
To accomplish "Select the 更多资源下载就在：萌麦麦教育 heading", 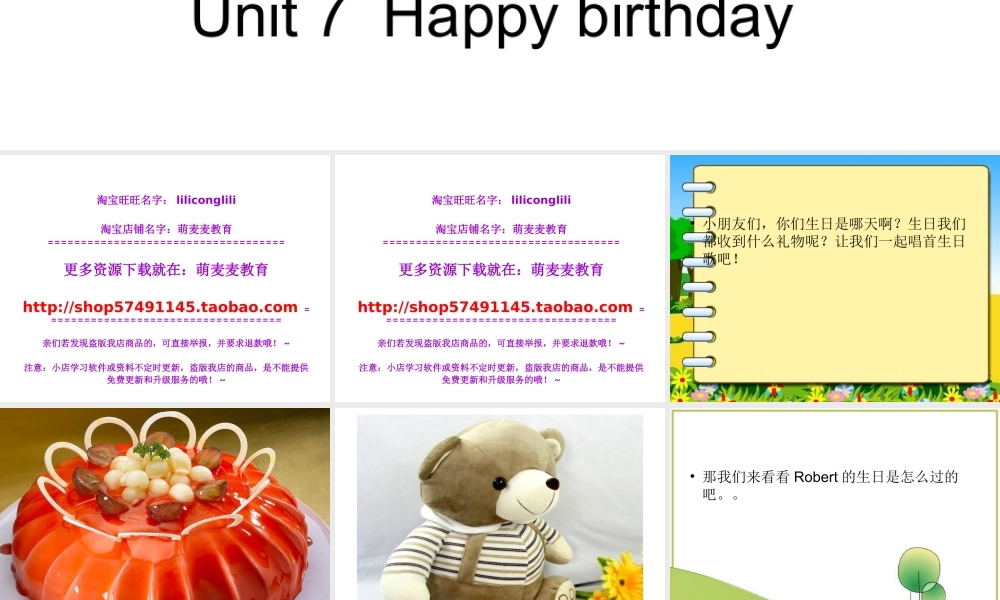I will pos(165,269).
